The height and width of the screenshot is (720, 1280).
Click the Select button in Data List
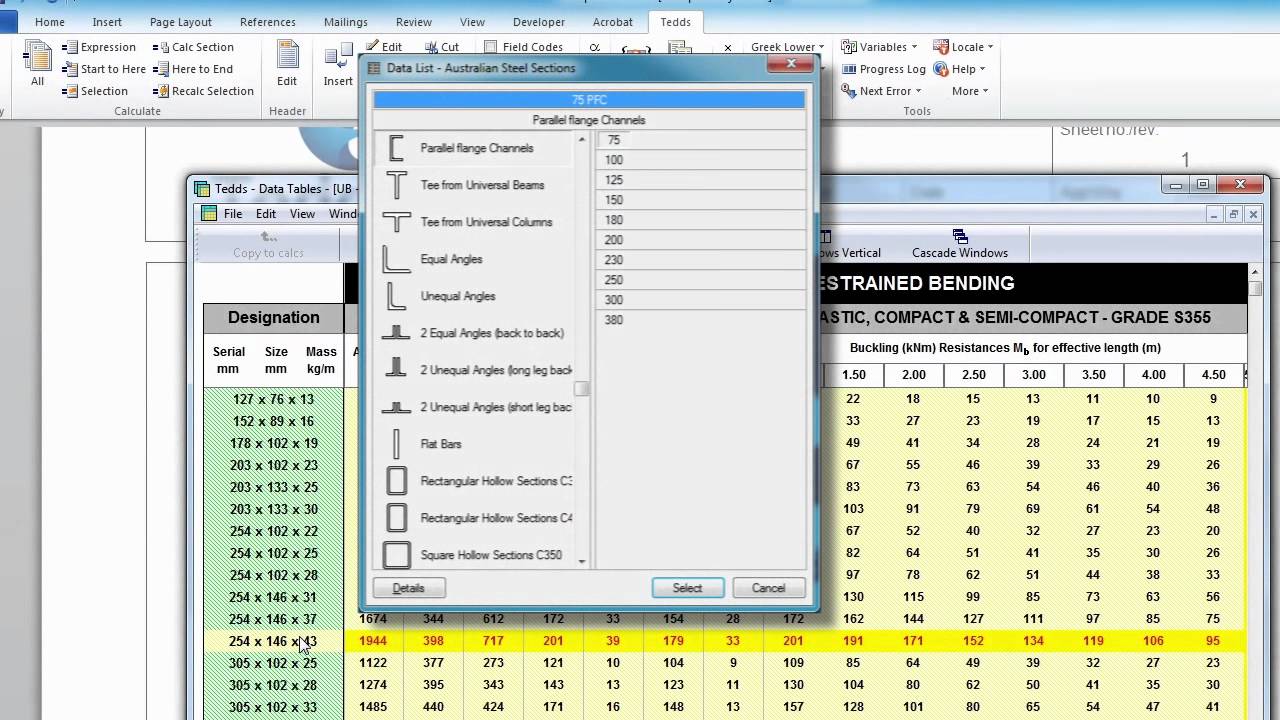(x=687, y=588)
